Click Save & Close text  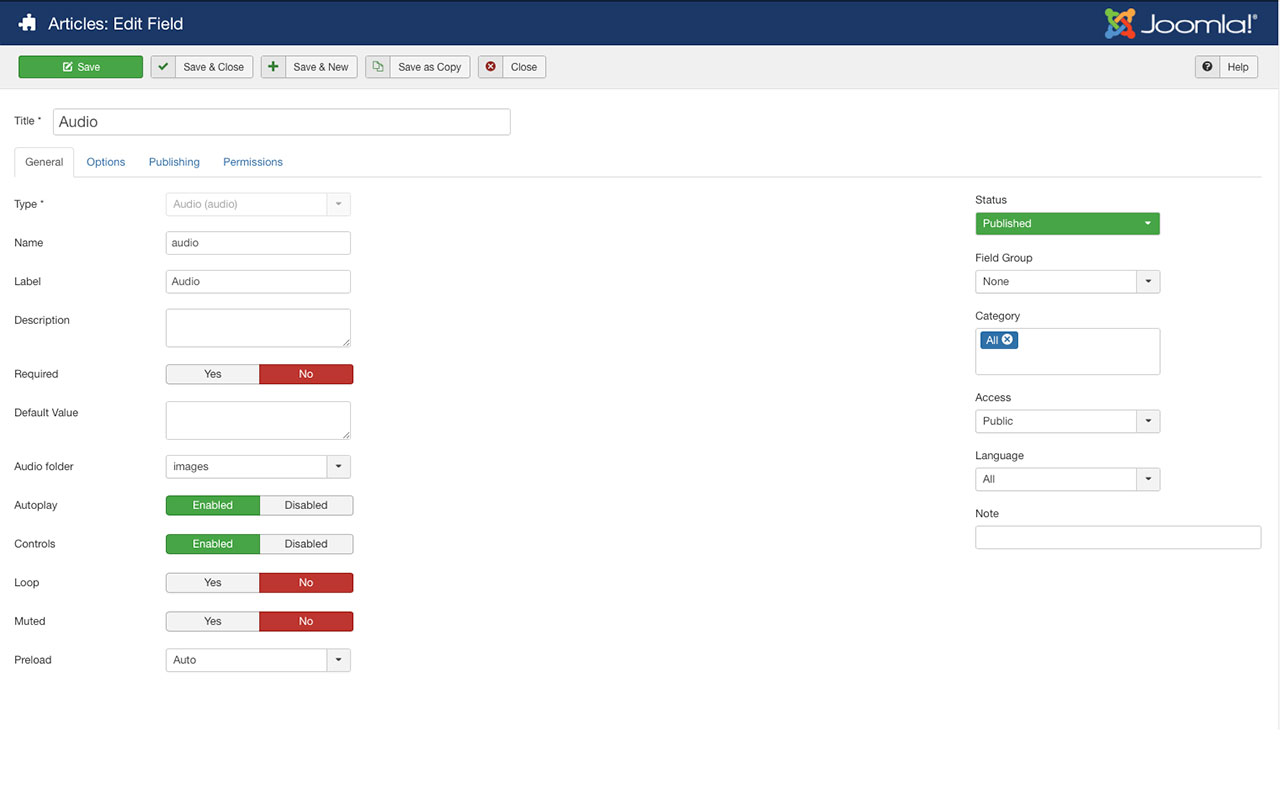click(213, 67)
